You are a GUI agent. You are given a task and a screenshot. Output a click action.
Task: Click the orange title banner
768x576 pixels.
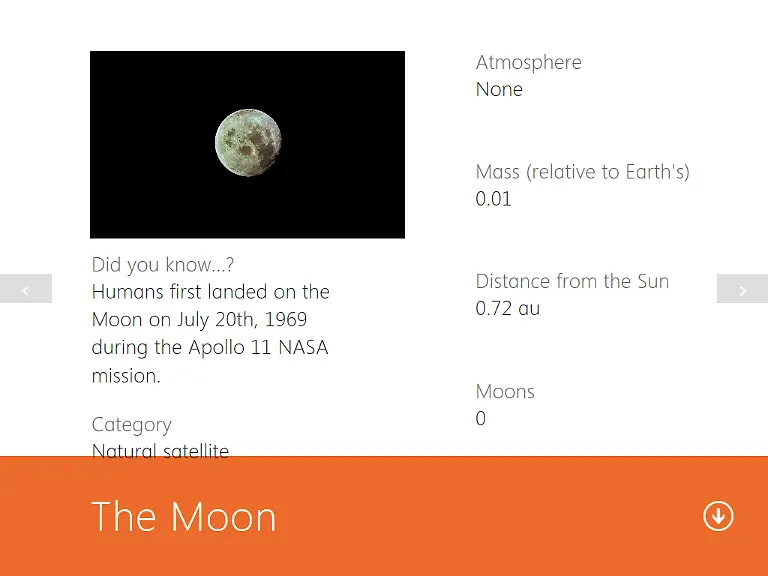pyautogui.click(x=384, y=516)
